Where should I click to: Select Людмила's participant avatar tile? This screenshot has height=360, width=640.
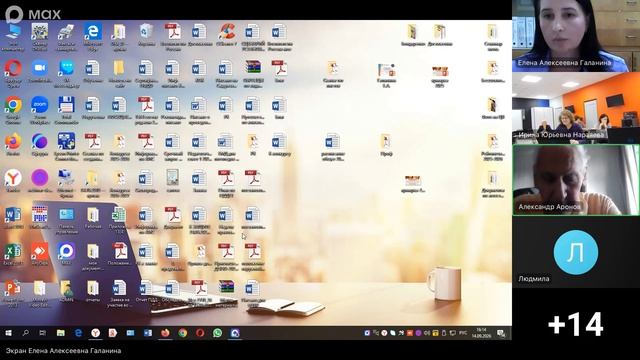click(576, 252)
